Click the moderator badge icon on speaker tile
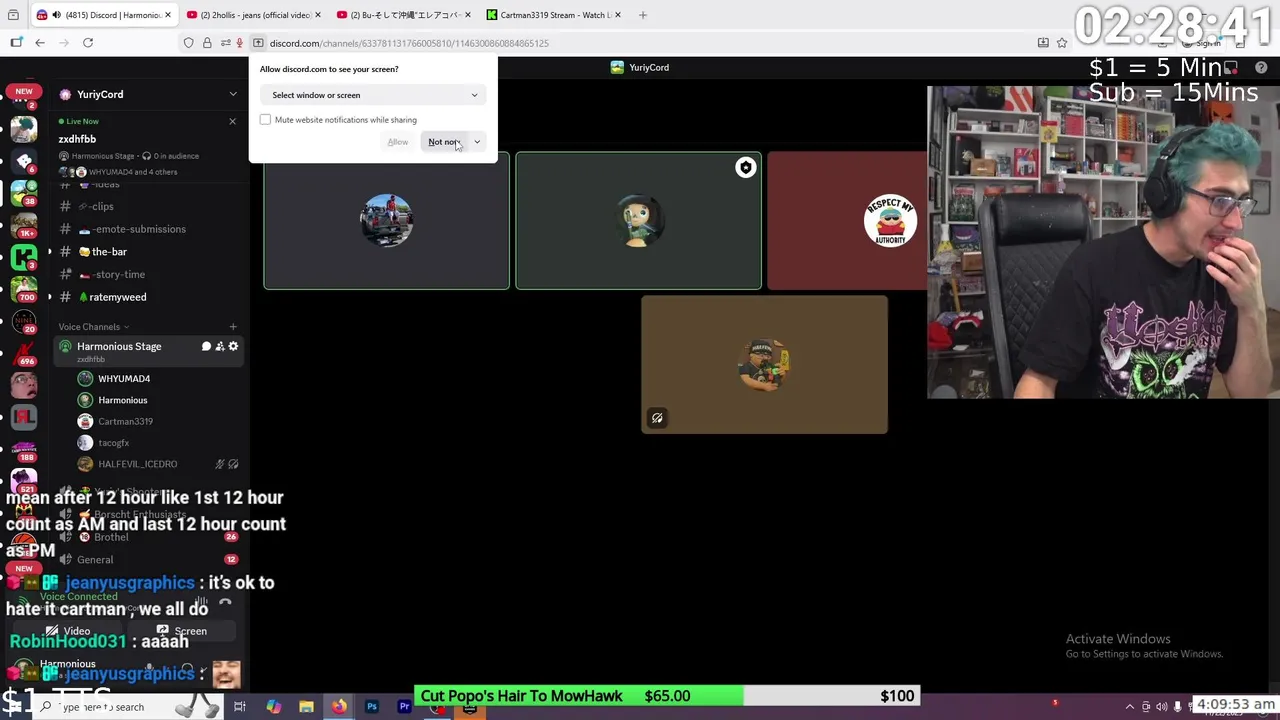Screen dimensions: 1280x720 (745, 168)
